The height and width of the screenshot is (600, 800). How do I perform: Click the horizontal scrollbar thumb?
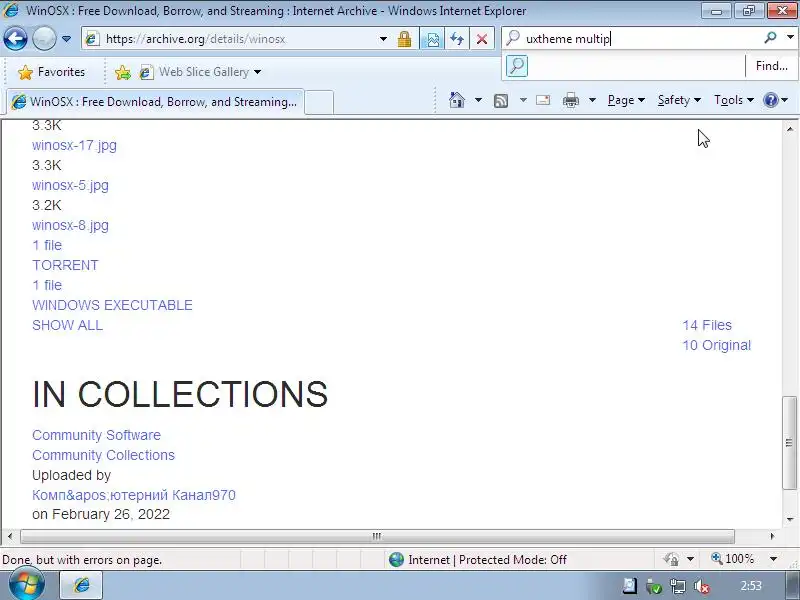[377, 536]
